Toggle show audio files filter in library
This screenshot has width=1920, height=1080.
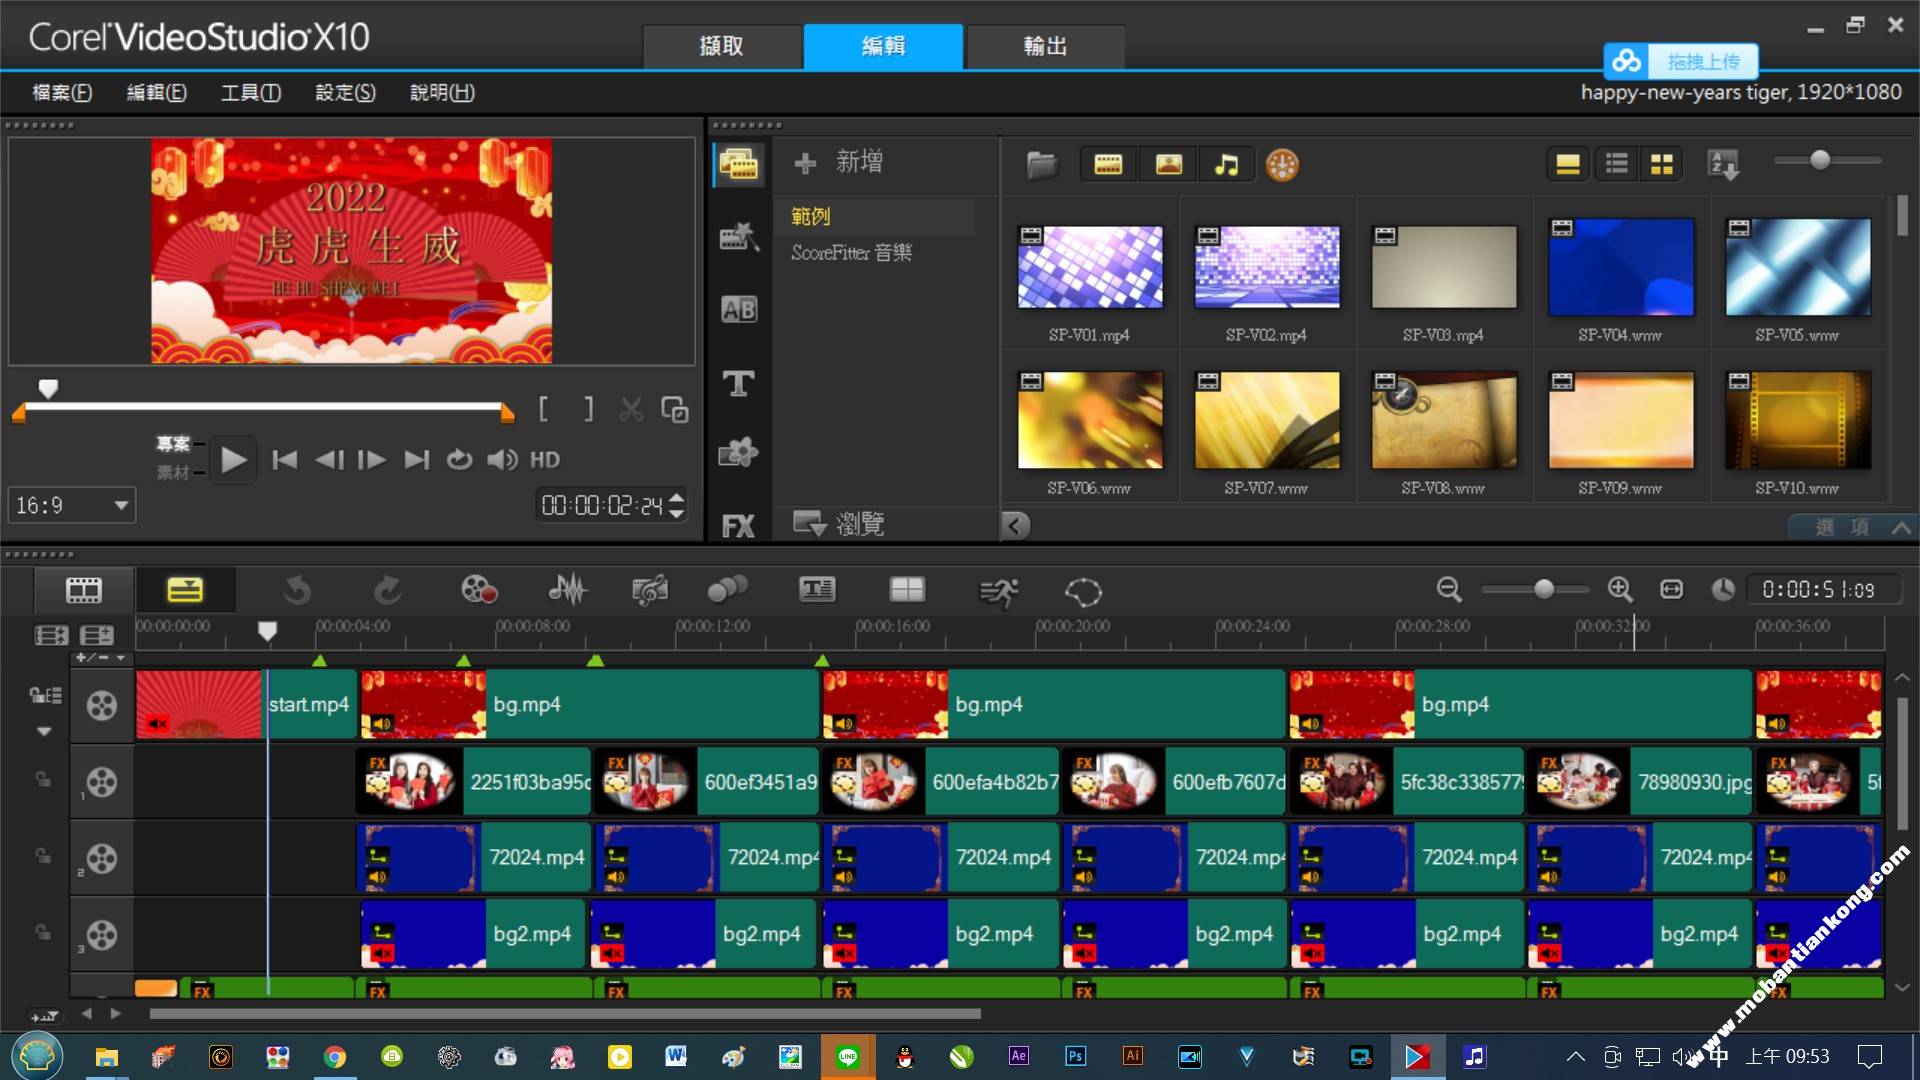pos(1226,164)
